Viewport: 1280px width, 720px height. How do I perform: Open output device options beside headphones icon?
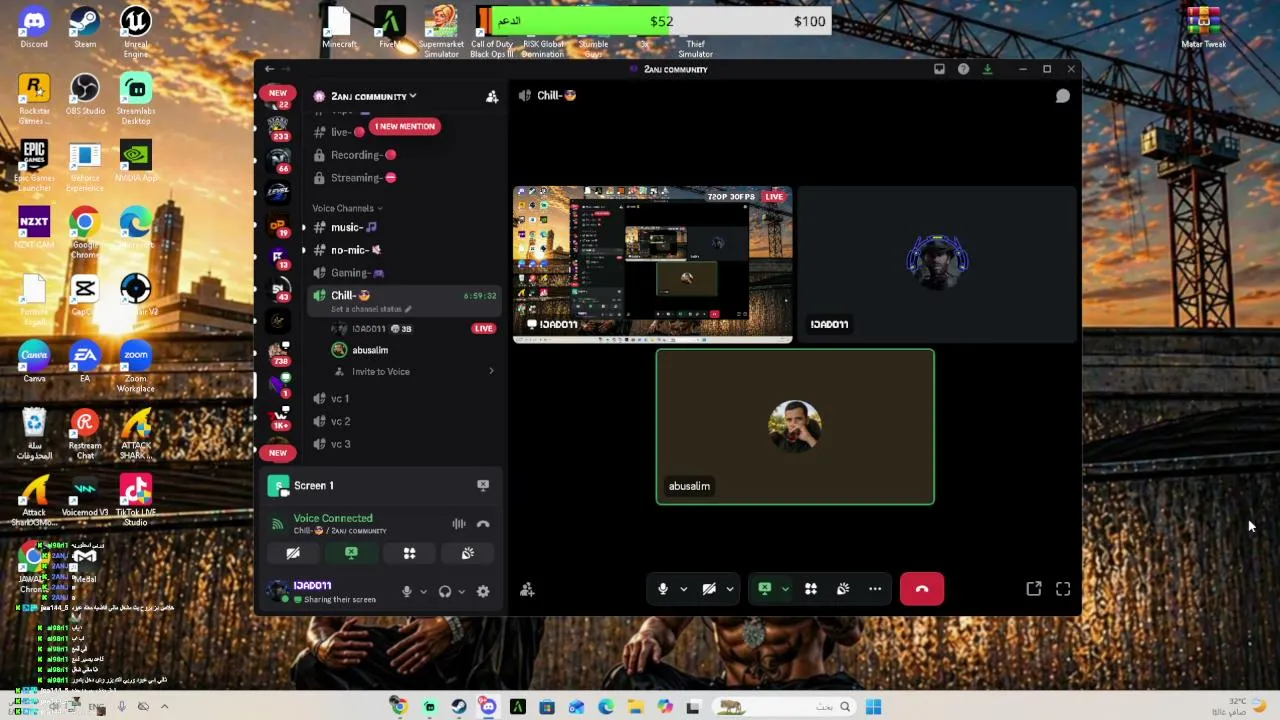point(462,591)
